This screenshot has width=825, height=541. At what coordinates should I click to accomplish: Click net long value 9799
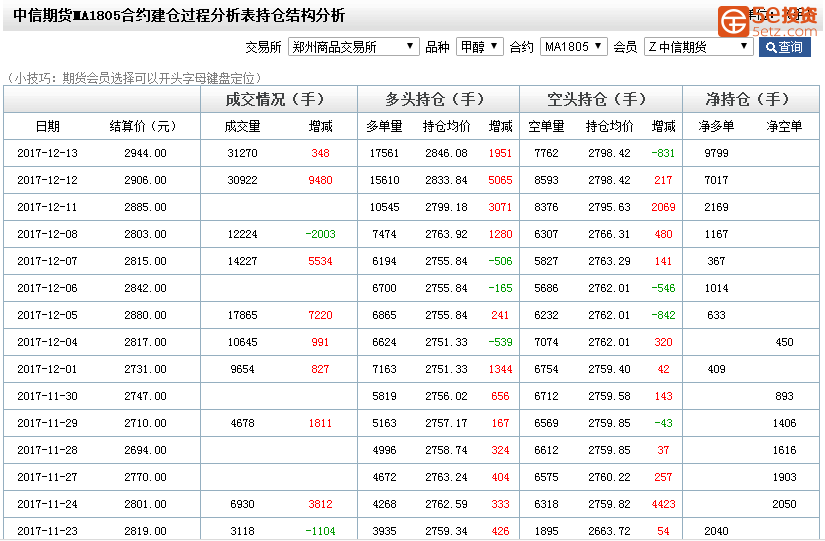tap(717, 153)
